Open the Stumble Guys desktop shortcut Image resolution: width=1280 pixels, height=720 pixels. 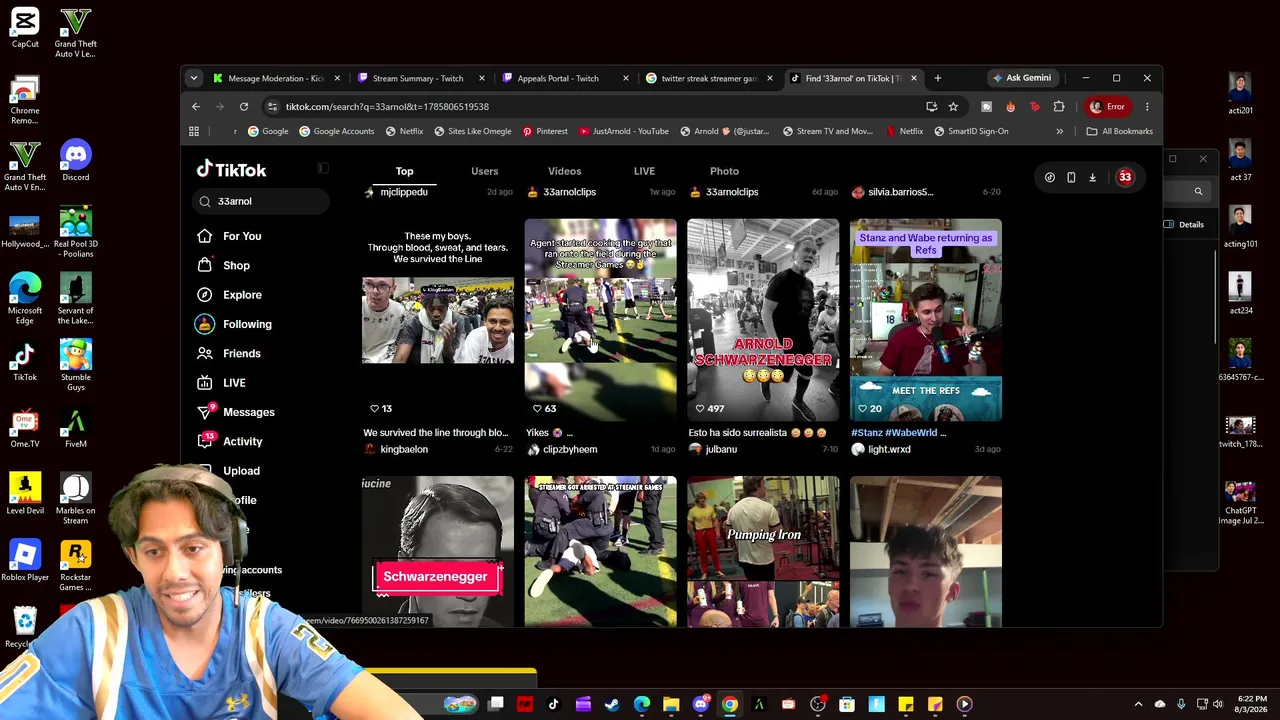pyautogui.click(x=75, y=365)
